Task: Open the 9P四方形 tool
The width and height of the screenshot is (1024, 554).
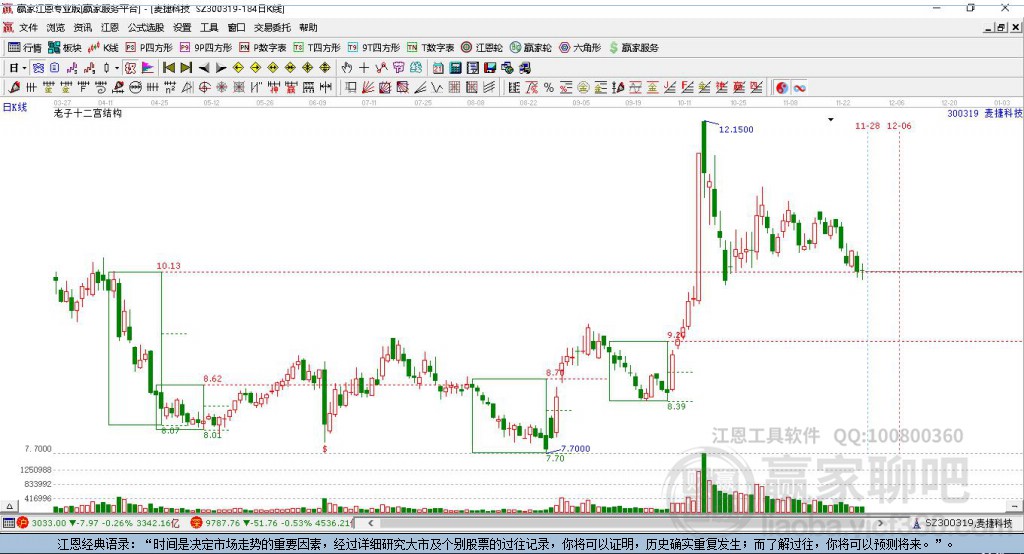Action: coord(206,48)
